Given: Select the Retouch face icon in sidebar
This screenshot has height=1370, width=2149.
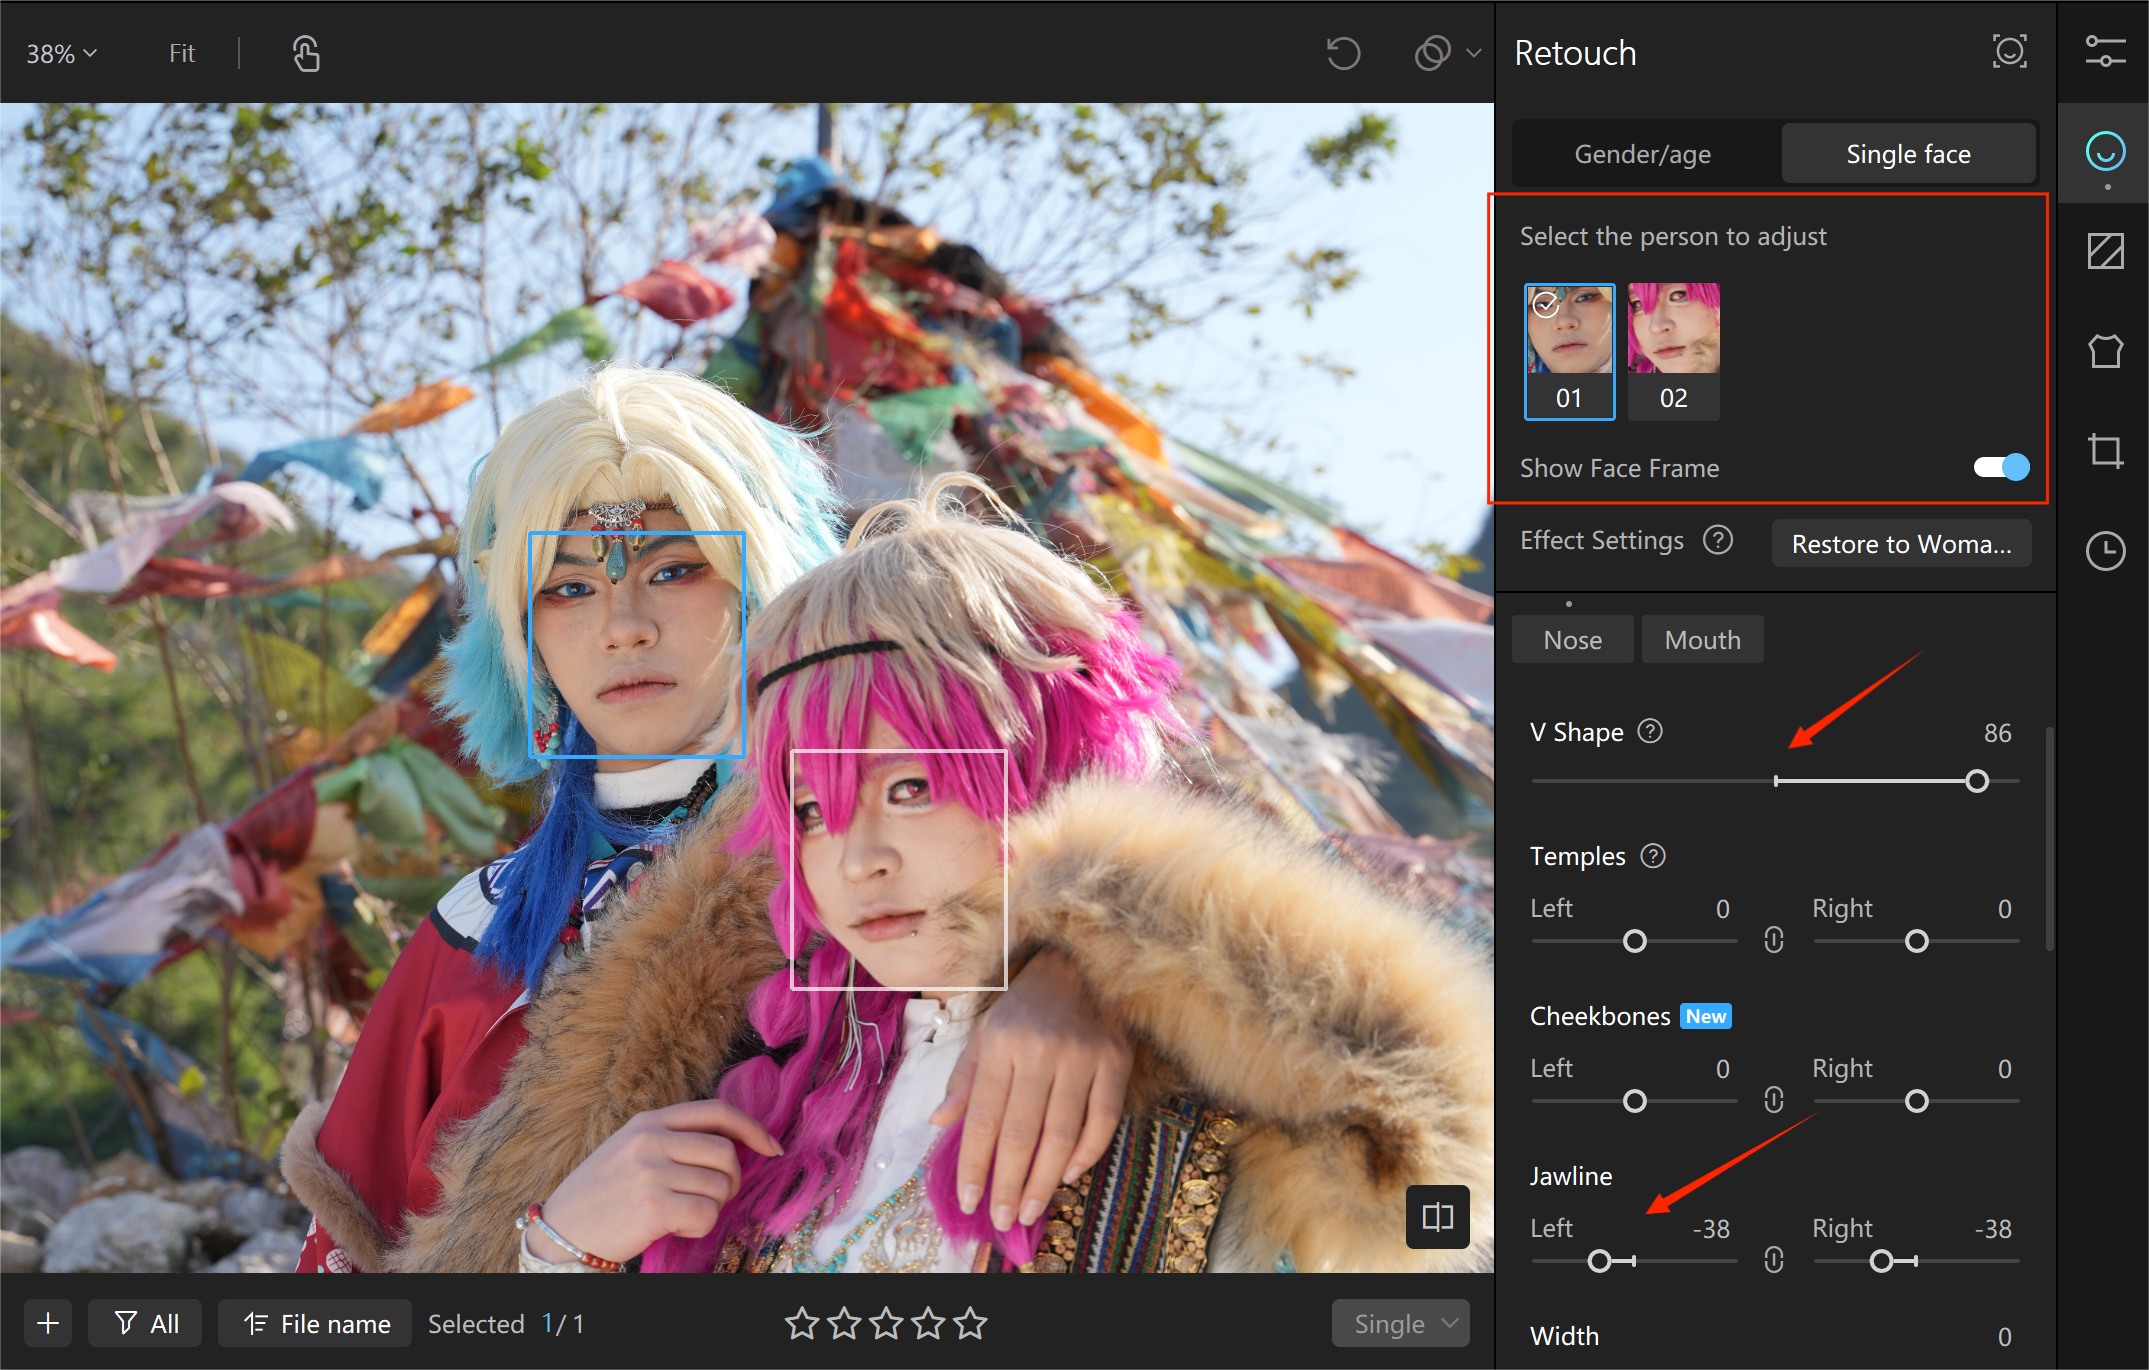Looking at the screenshot, I should (2104, 152).
